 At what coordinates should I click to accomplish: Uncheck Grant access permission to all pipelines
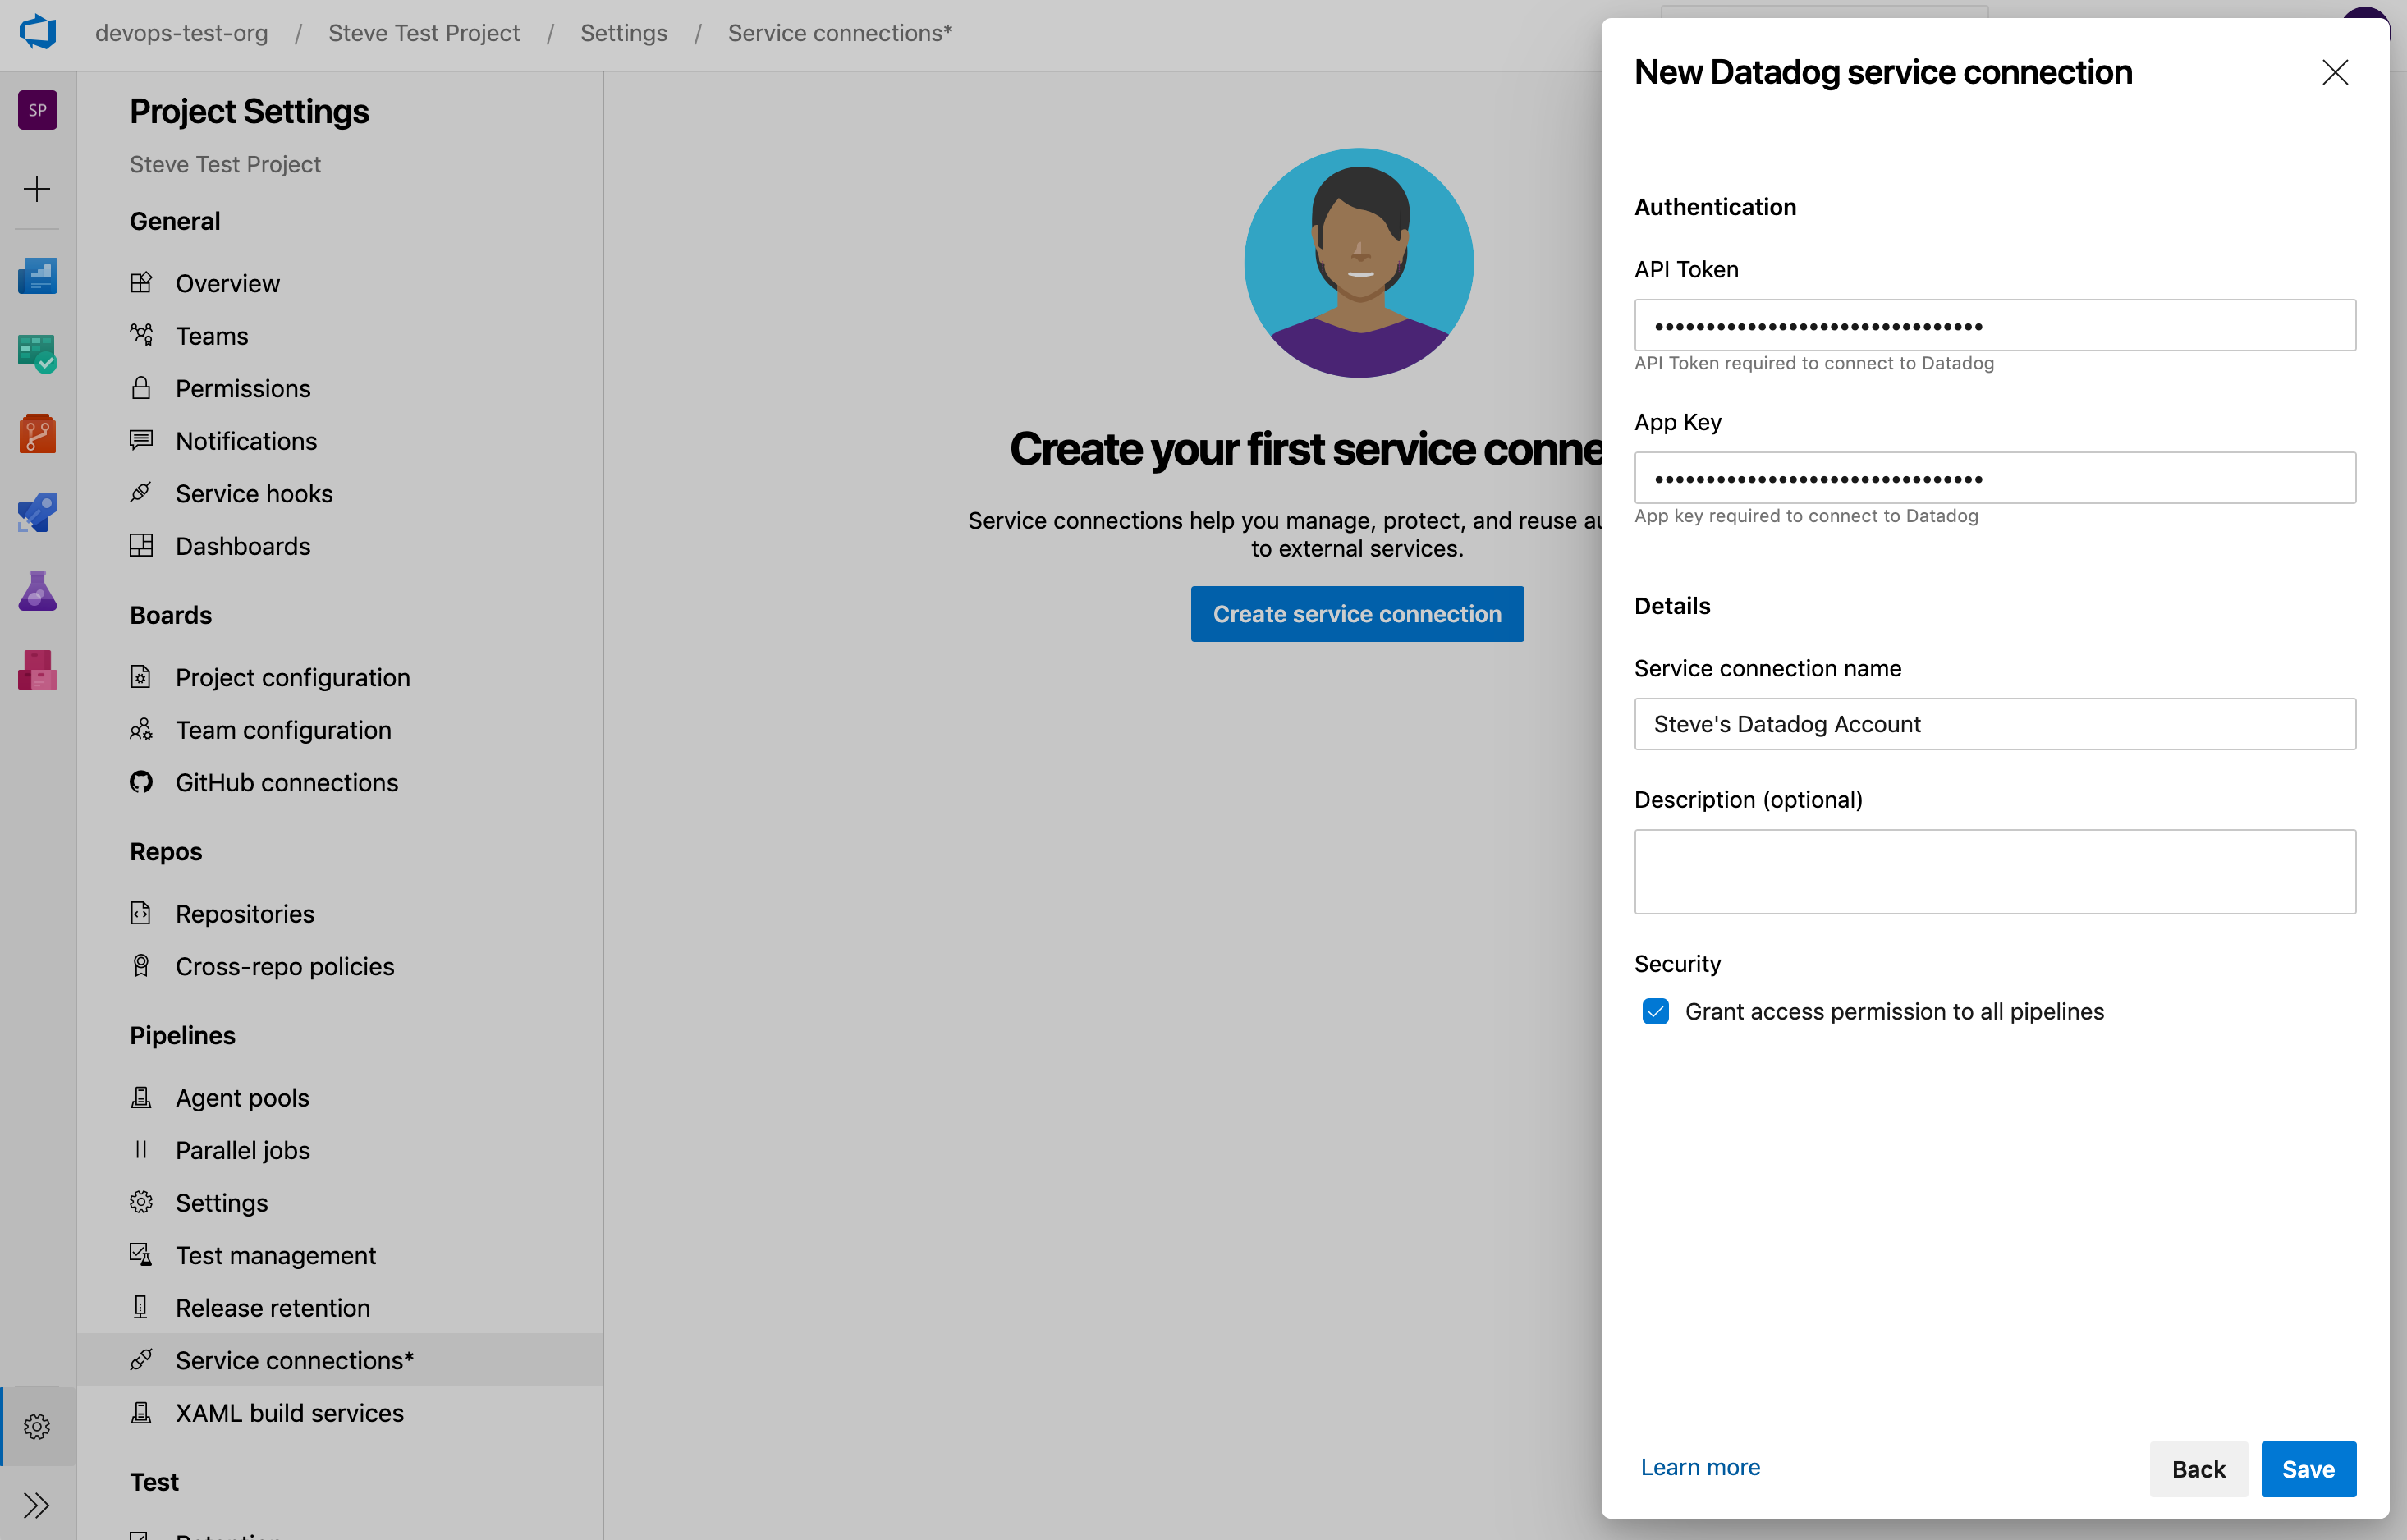click(1657, 1011)
